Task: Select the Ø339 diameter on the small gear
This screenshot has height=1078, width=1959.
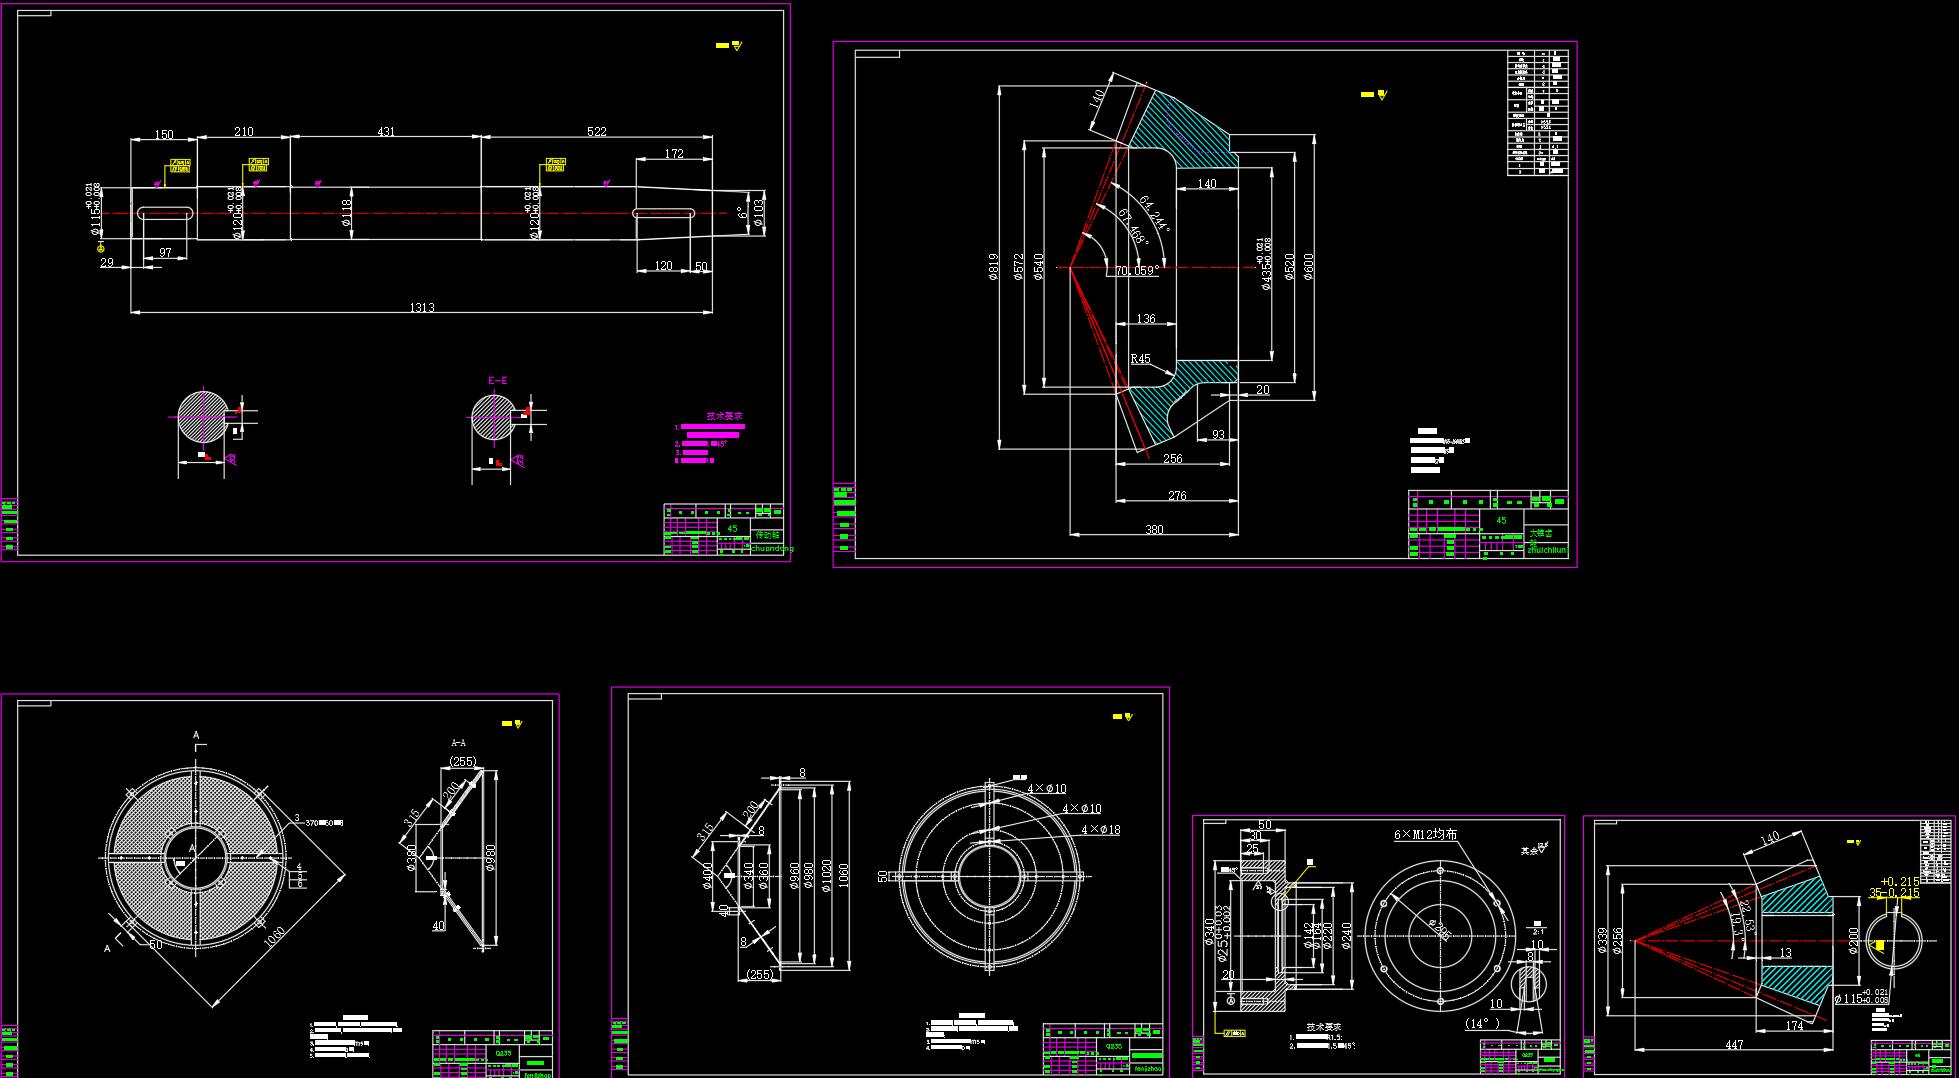Action: [x=1602, y=941]
